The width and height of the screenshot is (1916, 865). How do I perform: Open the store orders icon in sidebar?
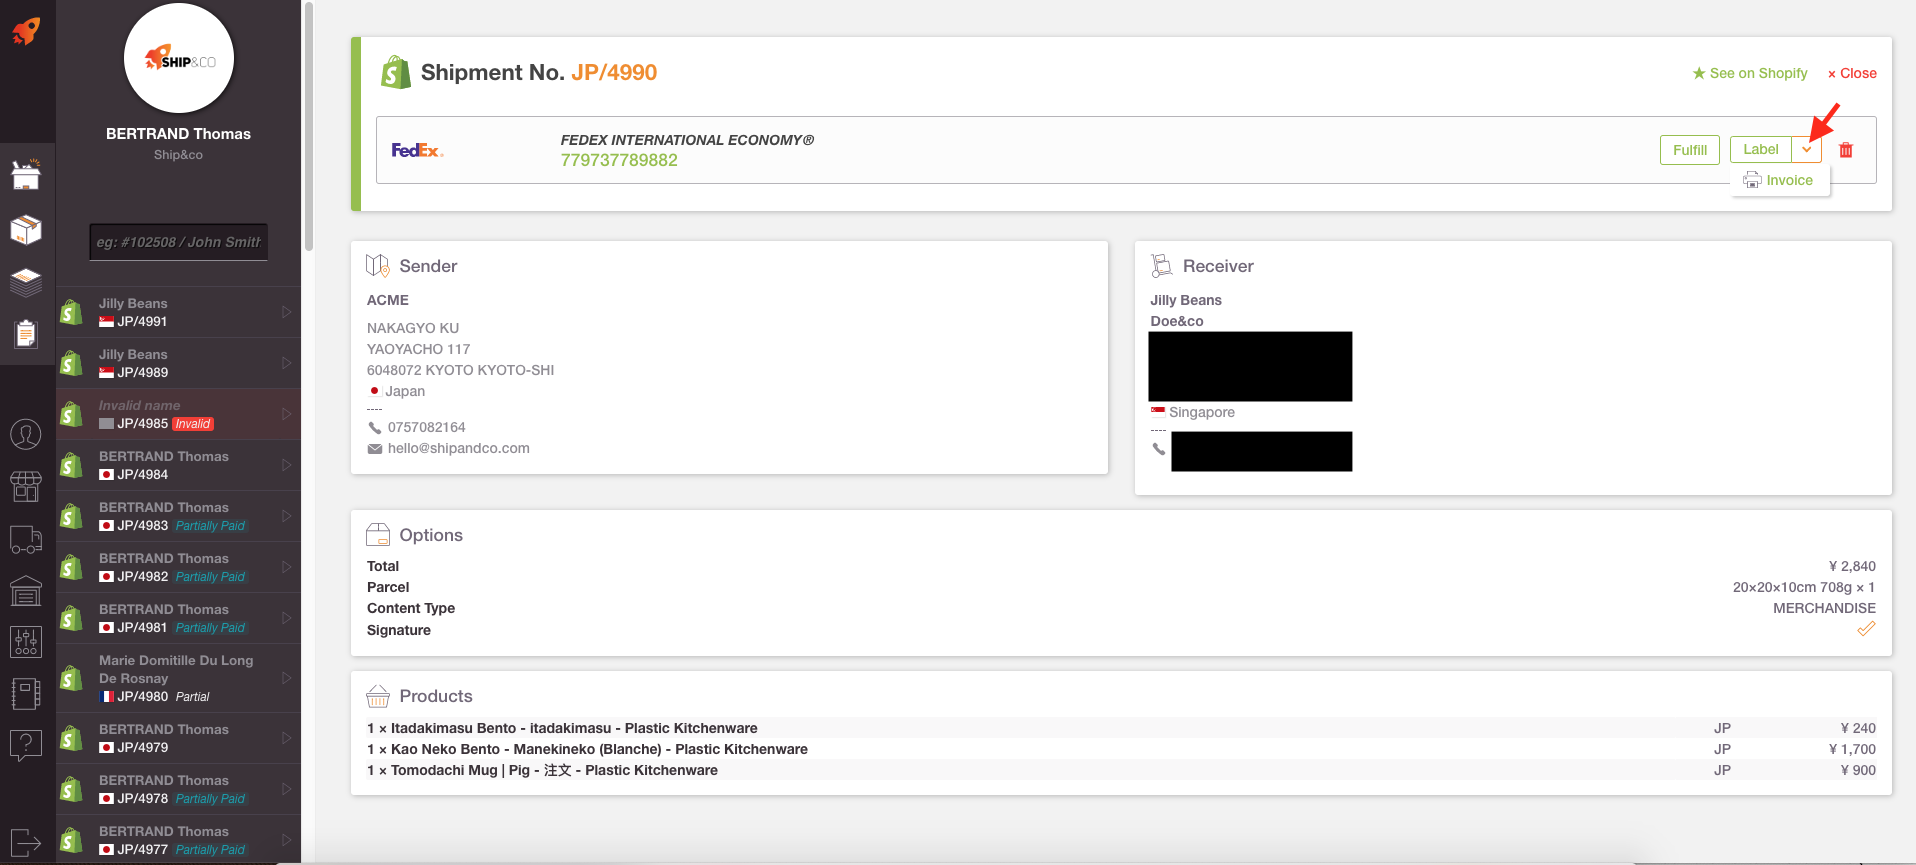[x=26, y=174]
